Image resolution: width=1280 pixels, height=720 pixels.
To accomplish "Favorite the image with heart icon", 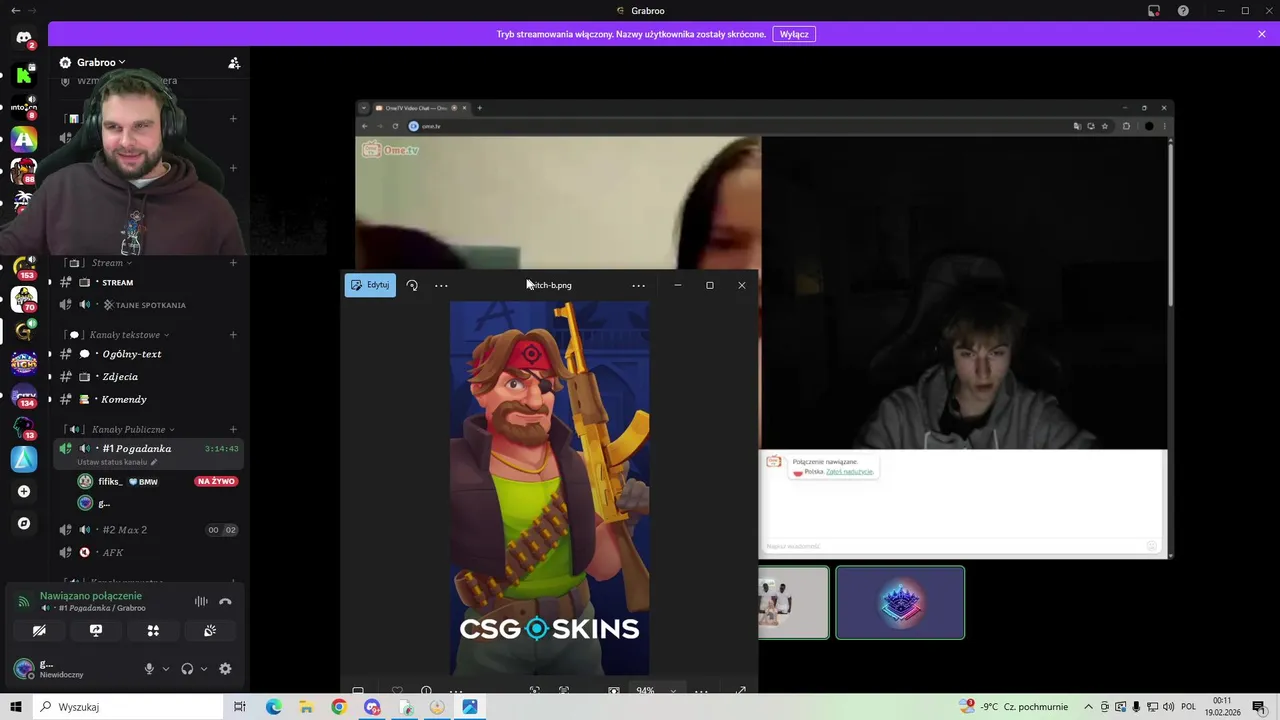I will click(x=397, y=691).
